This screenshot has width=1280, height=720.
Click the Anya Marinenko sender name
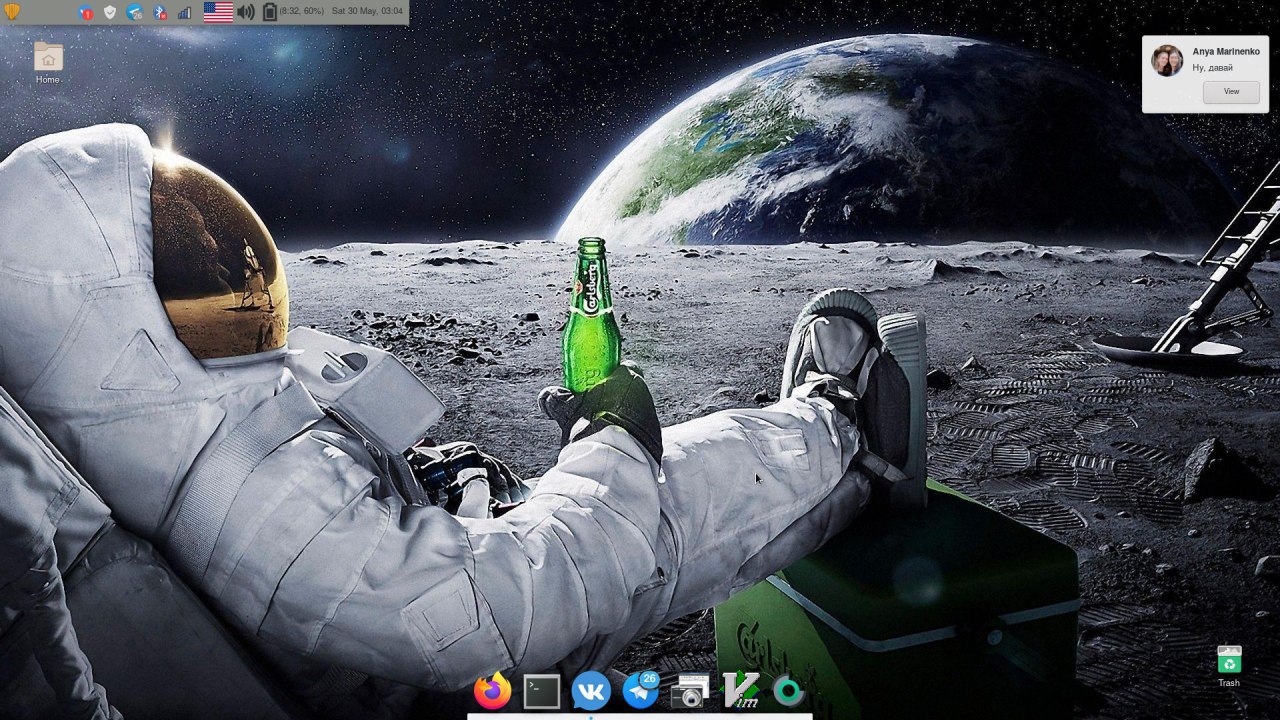click(x=1226, y=51)
